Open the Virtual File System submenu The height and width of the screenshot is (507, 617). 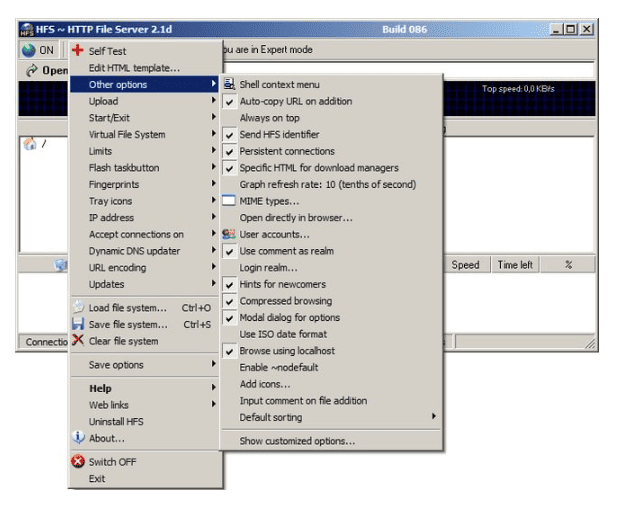pos(144,134)
